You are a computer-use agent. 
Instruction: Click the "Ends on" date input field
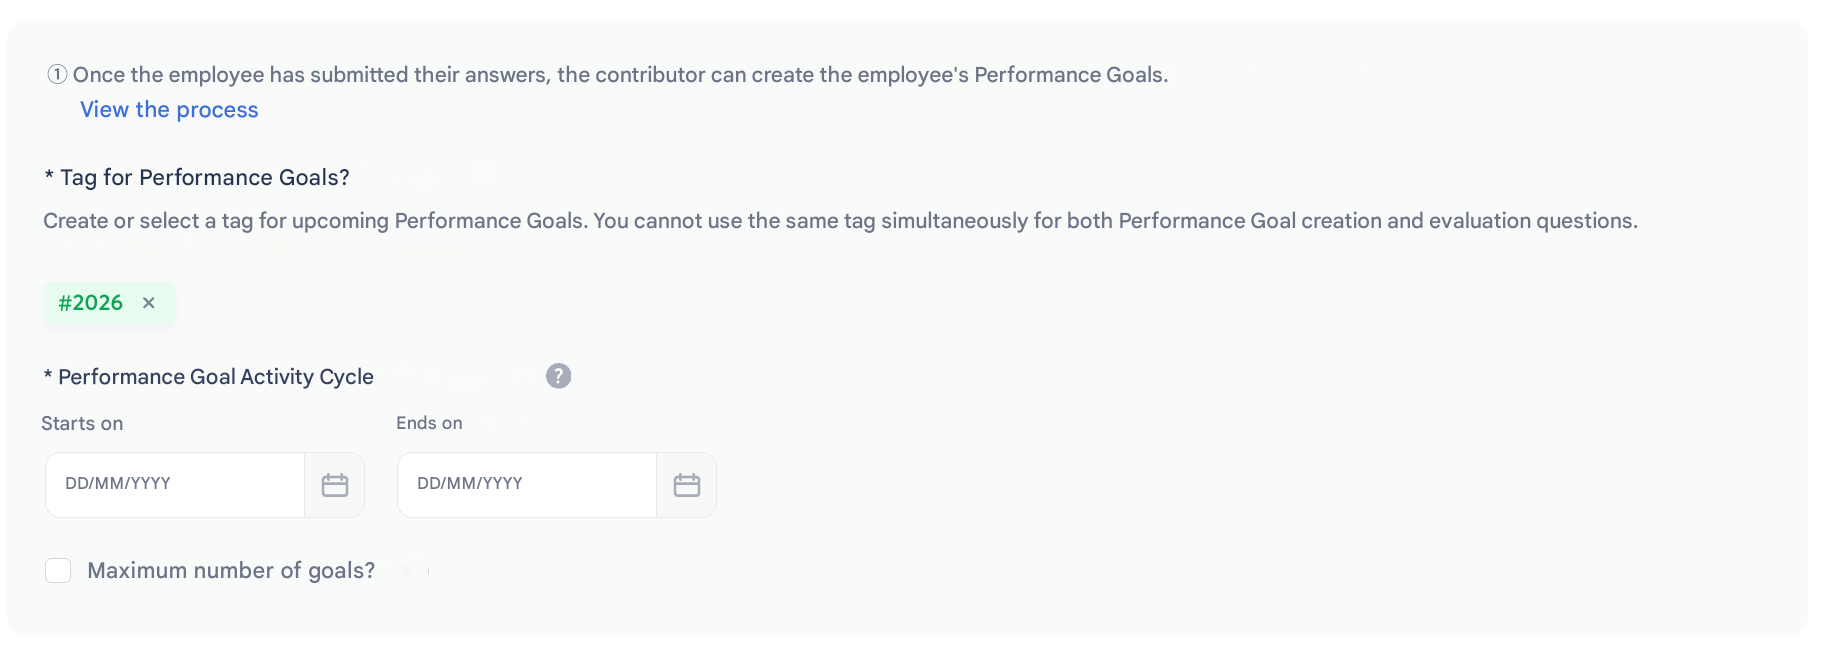pyautogui.click(x=527, y=484)
